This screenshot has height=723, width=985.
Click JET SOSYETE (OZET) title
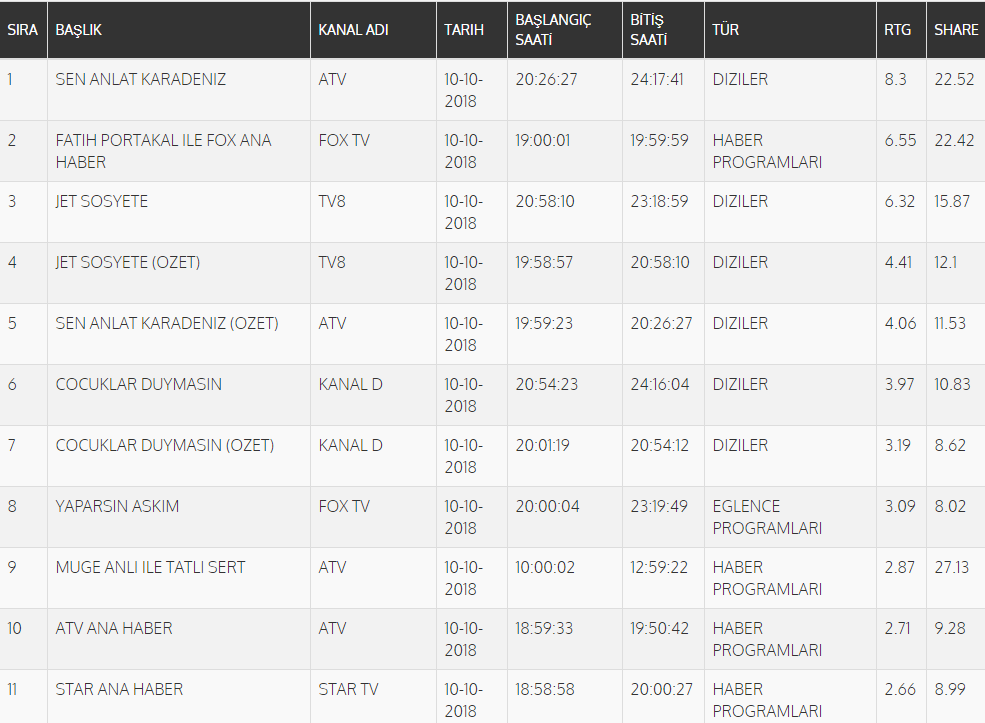pos(128,262)
